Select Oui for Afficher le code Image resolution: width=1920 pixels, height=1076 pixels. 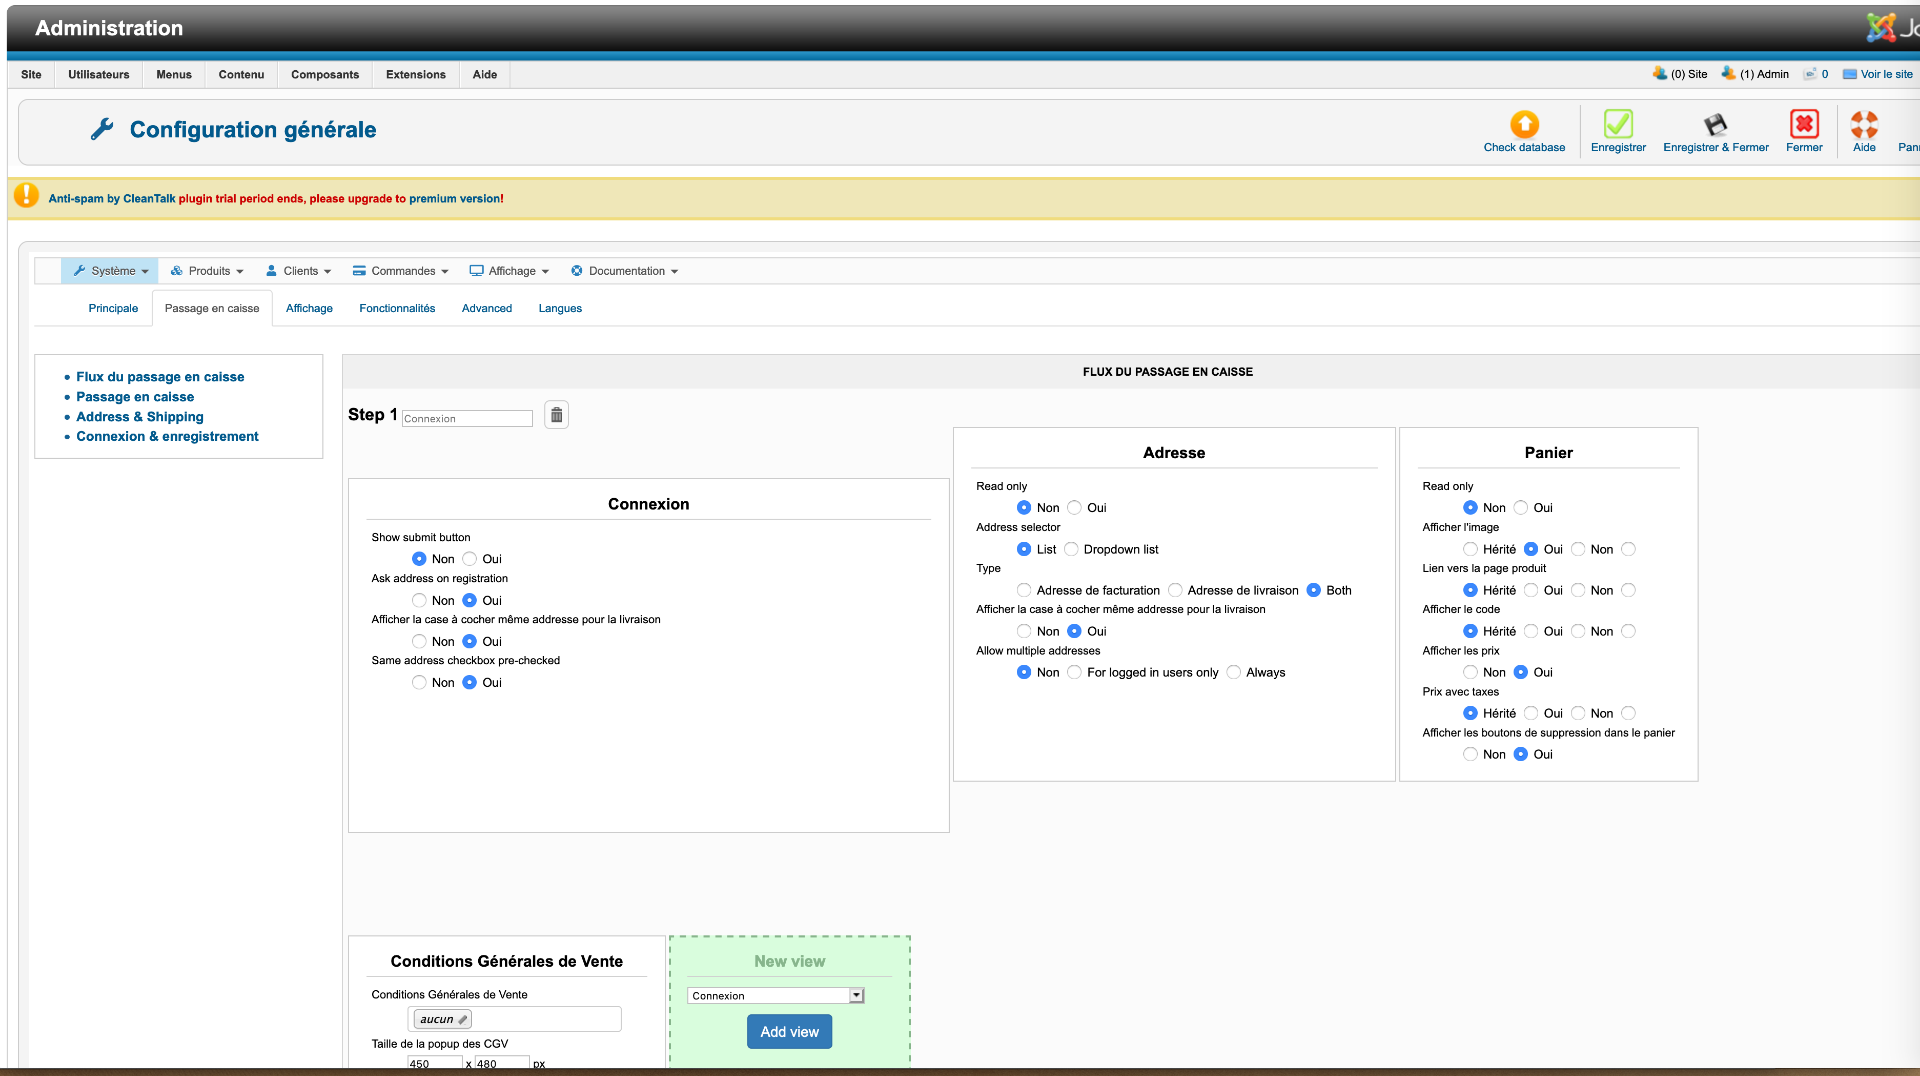[1531, 631]
